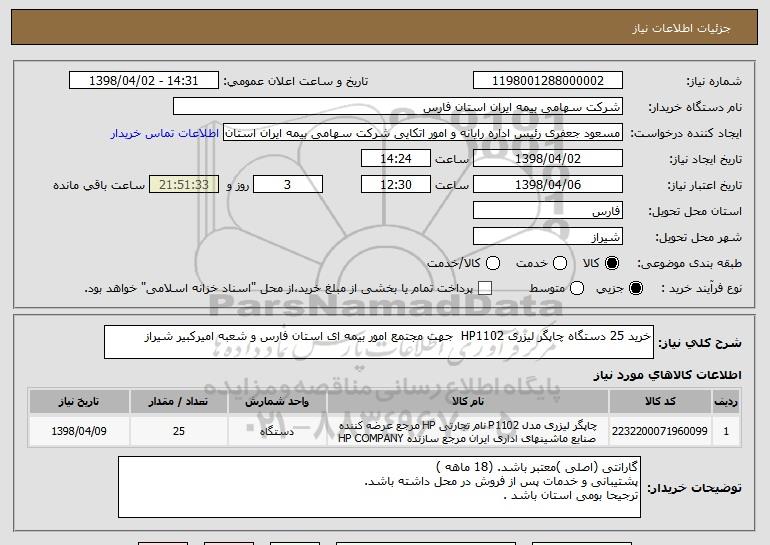The image size is (770, 545).
Task: Click the request creator name field
Action: point(423,133)
